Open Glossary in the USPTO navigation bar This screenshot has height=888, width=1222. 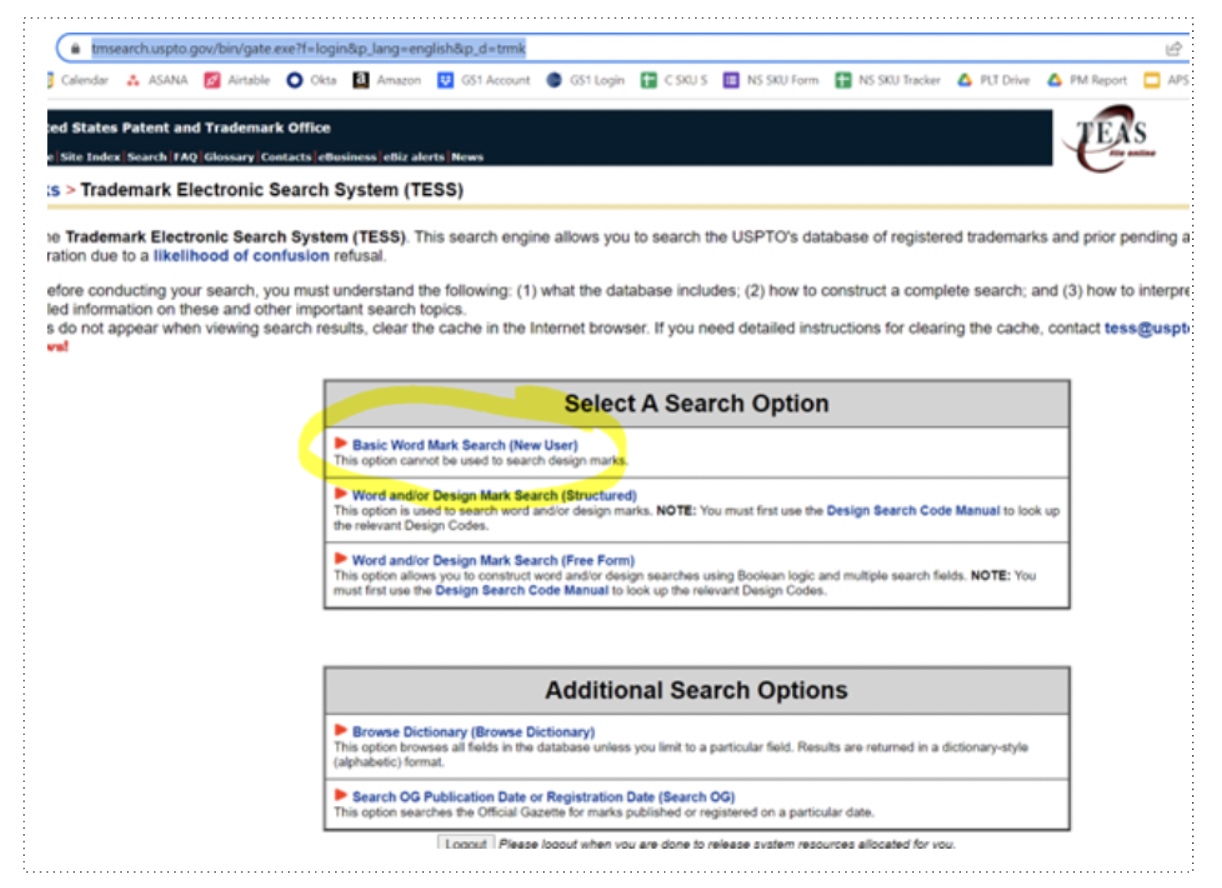pyautogui.click(x=229, y=157)
